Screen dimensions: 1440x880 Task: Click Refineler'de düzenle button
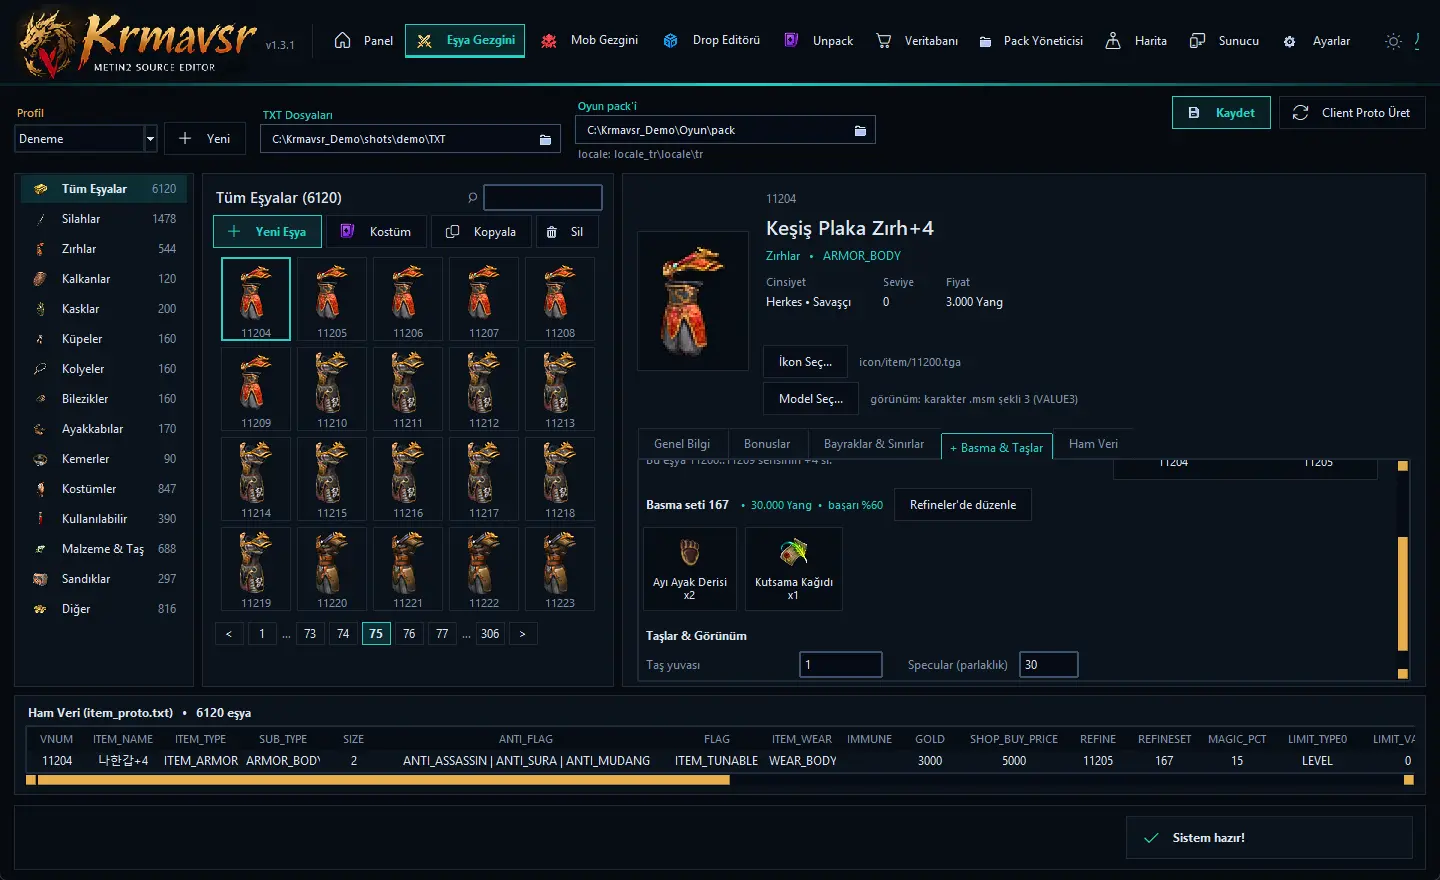963,505
